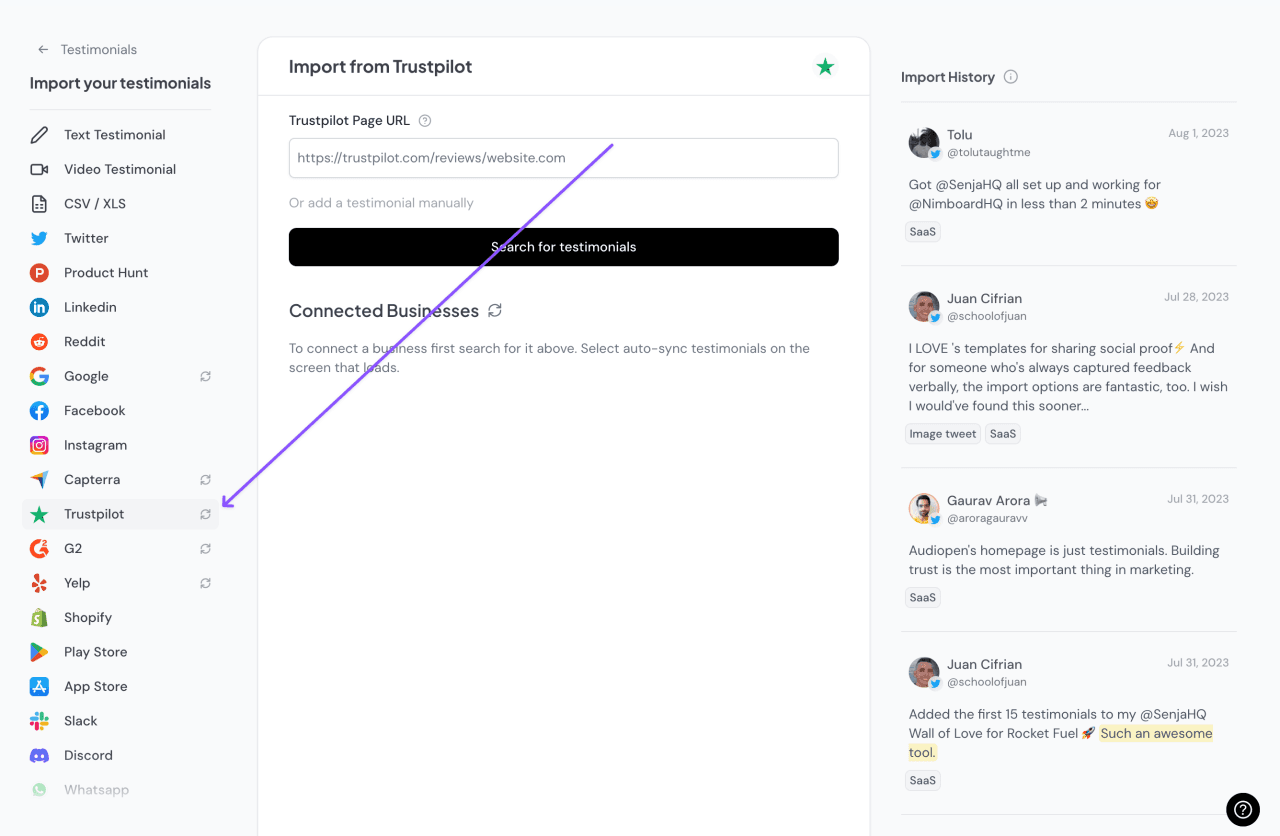Click Gaurav Arora's profile avatar
Image resolution: width=1280 pixels, height=836 pixels.
coord(924,508)
